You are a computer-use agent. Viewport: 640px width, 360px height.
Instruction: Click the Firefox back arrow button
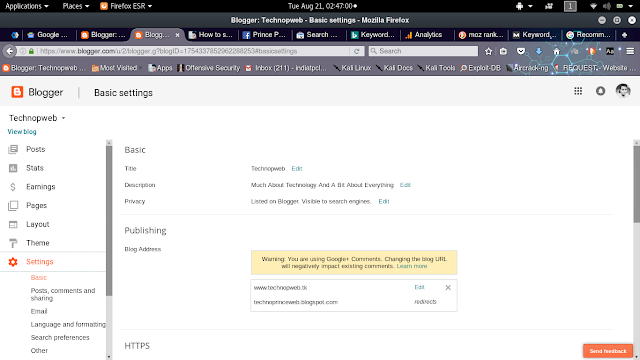[9, 51]
